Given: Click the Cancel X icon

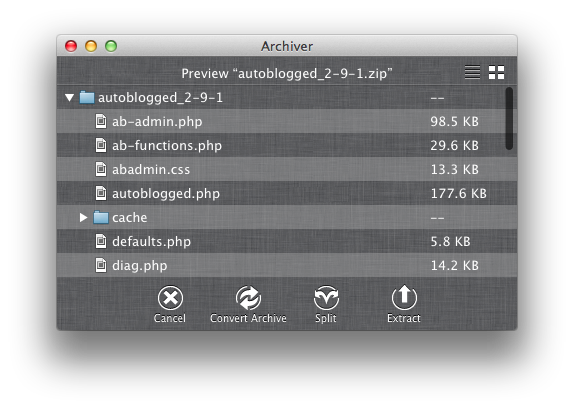Looking at the screenshot, I should tap(170, 298).
